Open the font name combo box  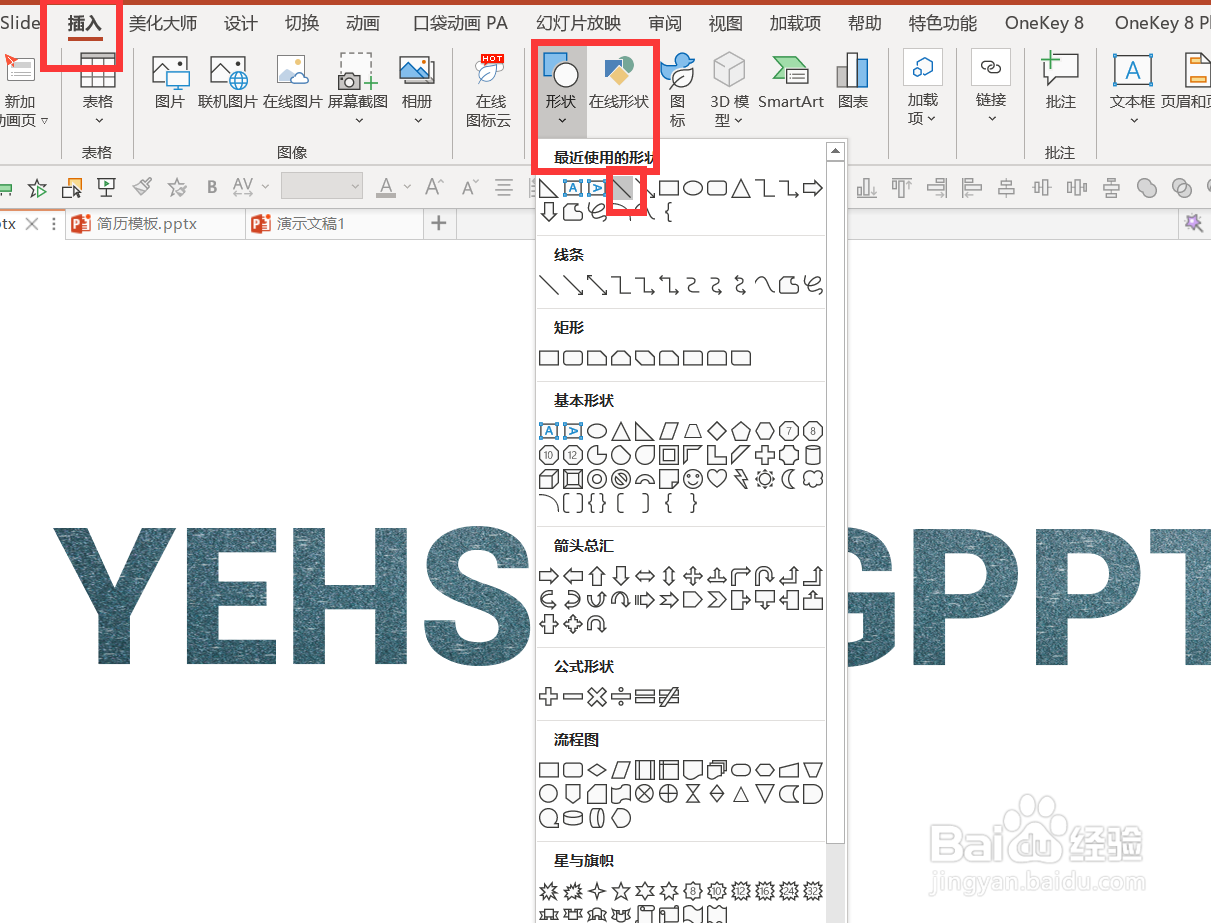321,187
